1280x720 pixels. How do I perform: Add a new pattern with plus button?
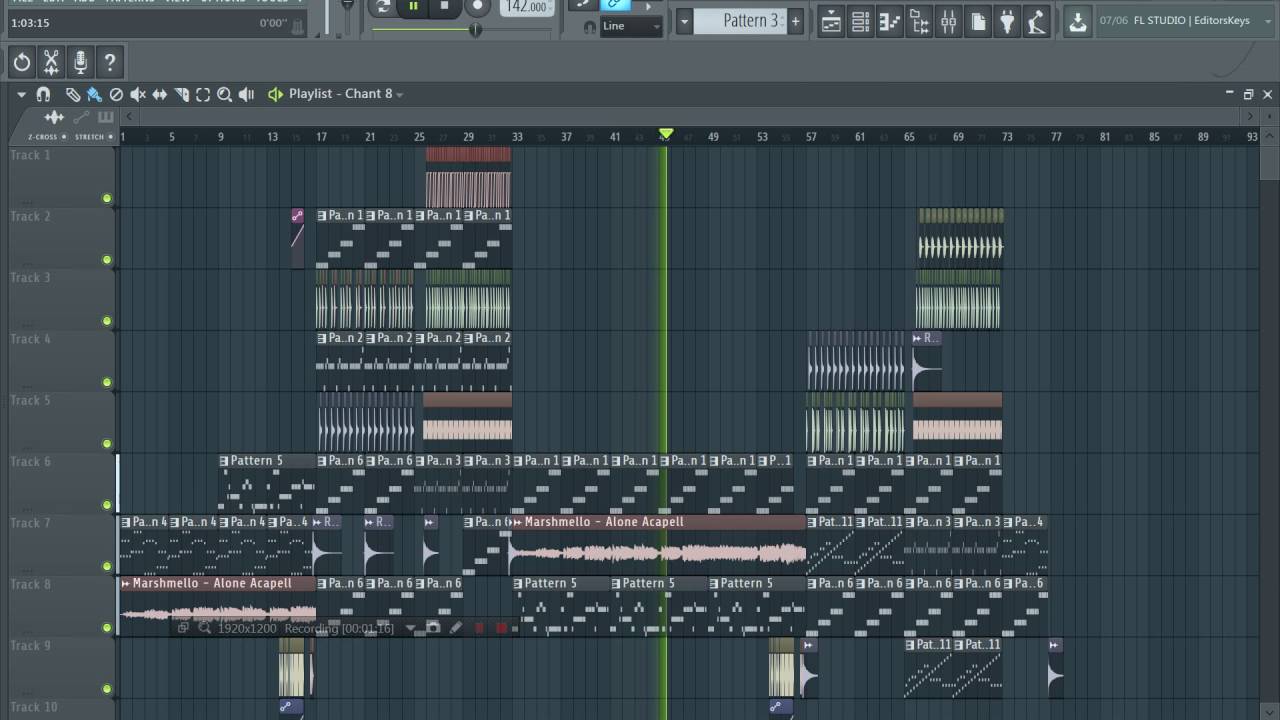tap(795, 21)
